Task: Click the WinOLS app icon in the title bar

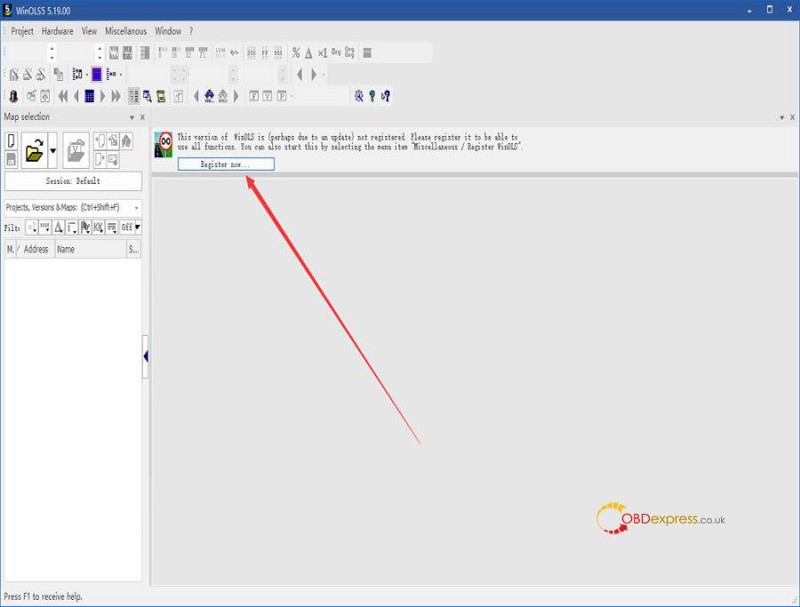Action: tap(7, 10)
